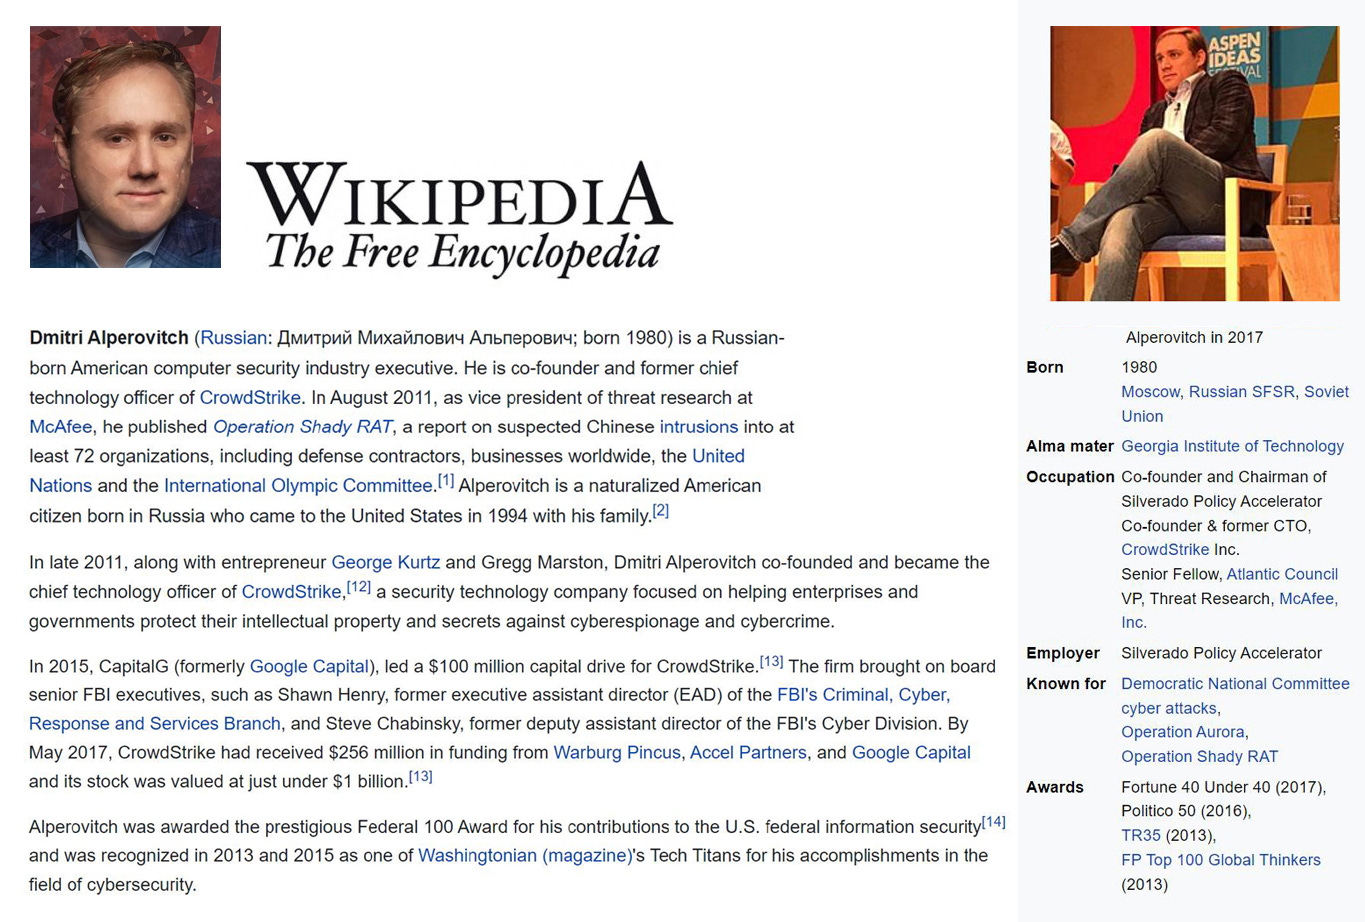The image size is (1365, 922).
Task: Jump to citation [13] after 'just under $1 billion'
Action: click(x=421, y=777)
